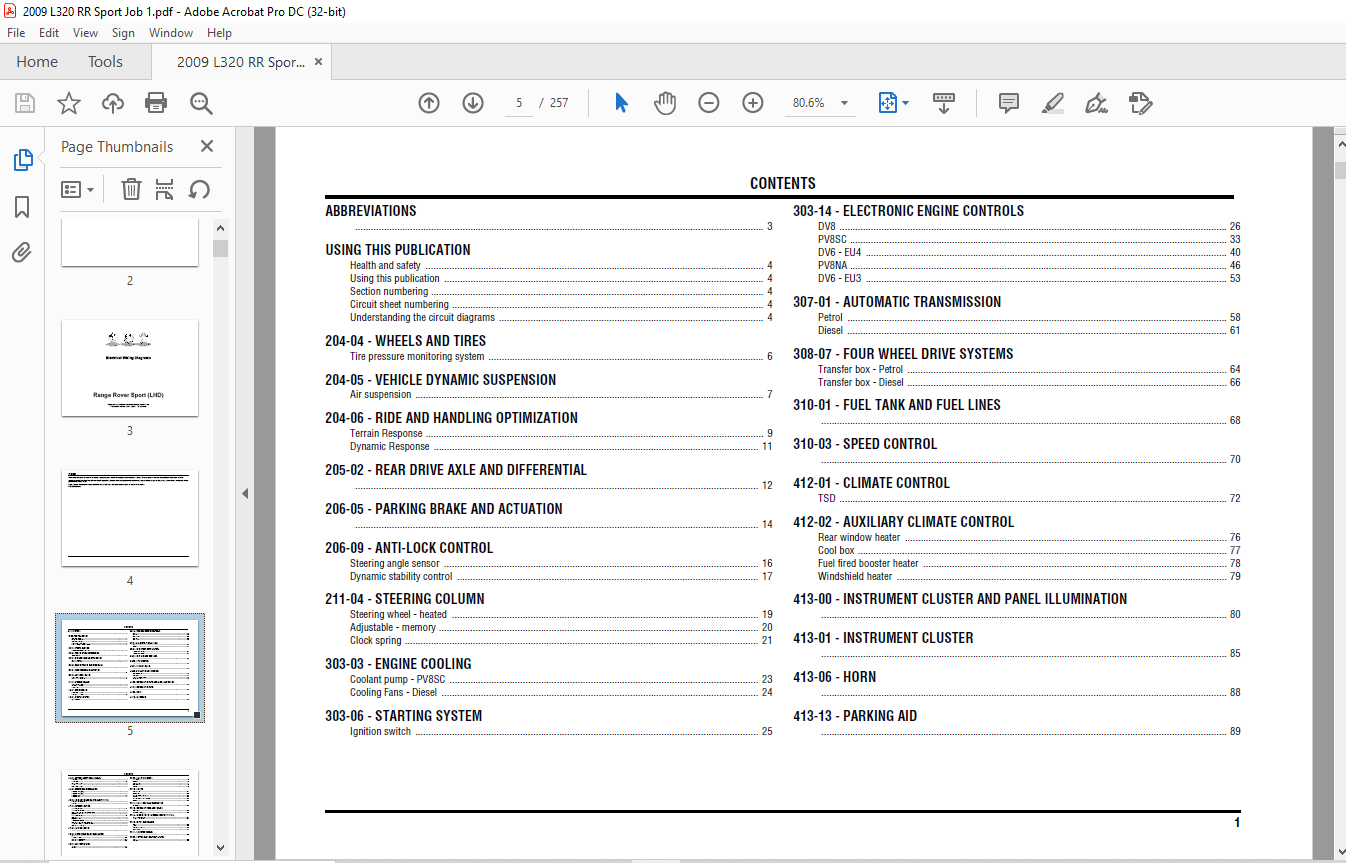
Task: Bookmark this file with the star icon
Action: pos(68,103)
